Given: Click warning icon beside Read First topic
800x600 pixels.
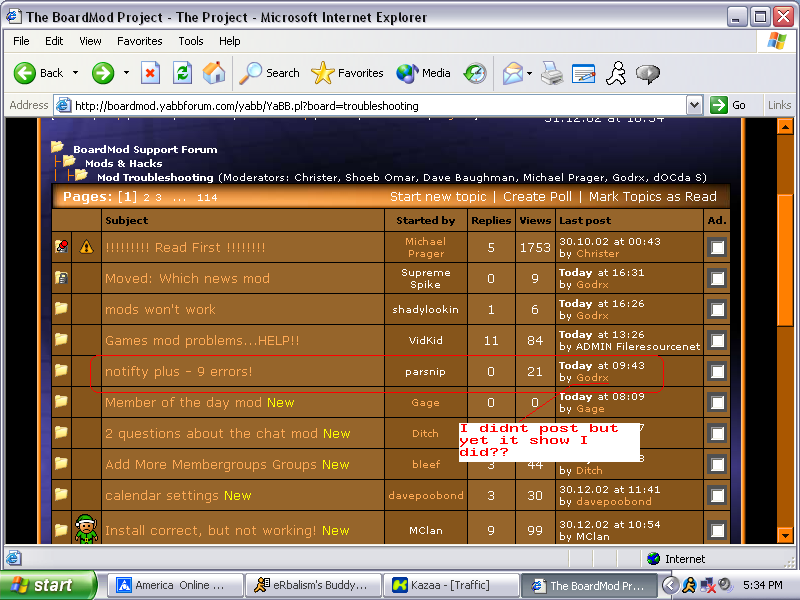Looking at the screenshot, I should [x=87, y=247].
